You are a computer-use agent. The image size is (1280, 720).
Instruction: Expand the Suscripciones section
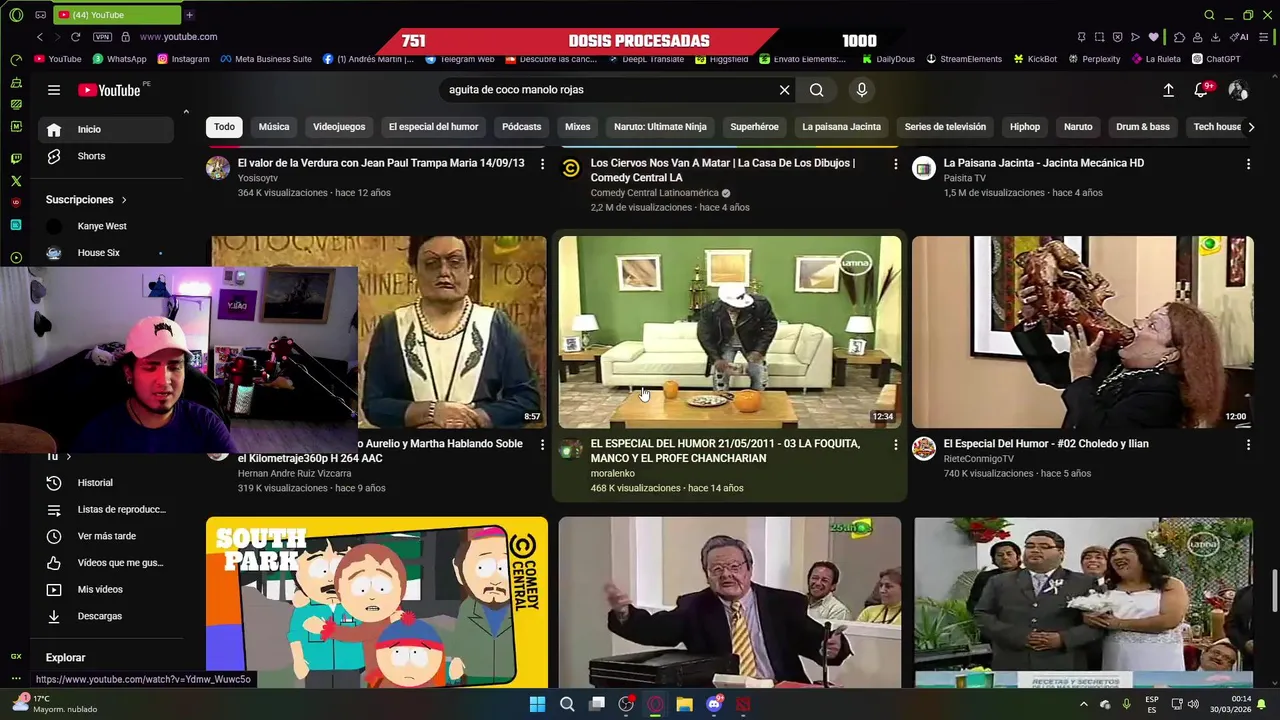point(86,200)
